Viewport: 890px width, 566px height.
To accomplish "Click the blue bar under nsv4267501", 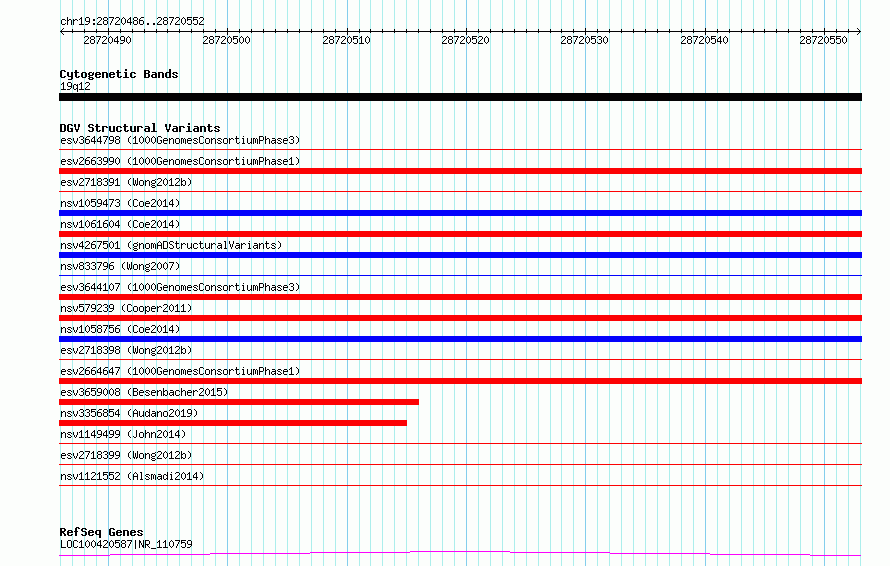I will point(460,255).
